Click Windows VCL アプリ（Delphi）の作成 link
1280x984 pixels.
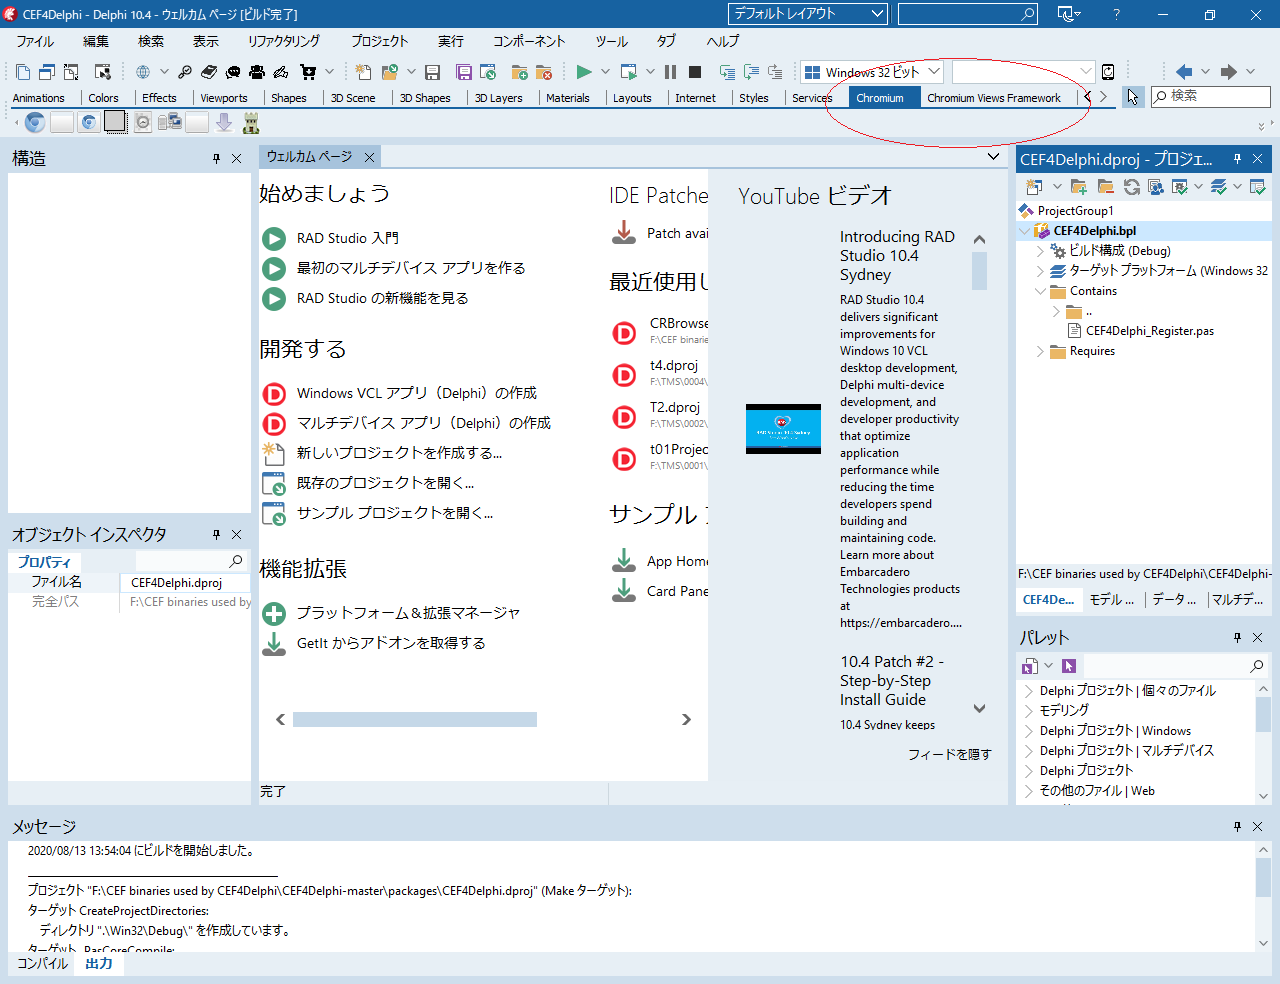[x=416, y=393]
